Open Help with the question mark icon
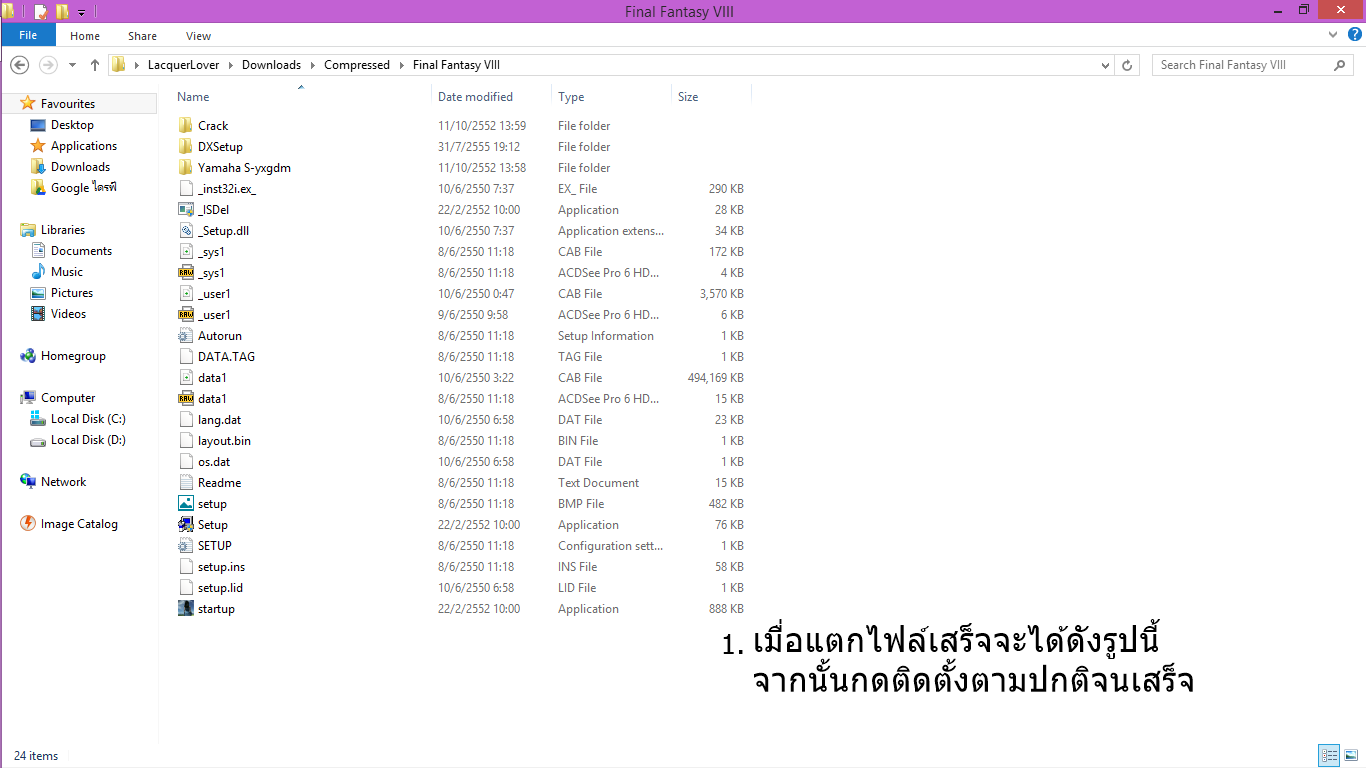Viewport: 1366px width, 768px height. [1355, 35]
